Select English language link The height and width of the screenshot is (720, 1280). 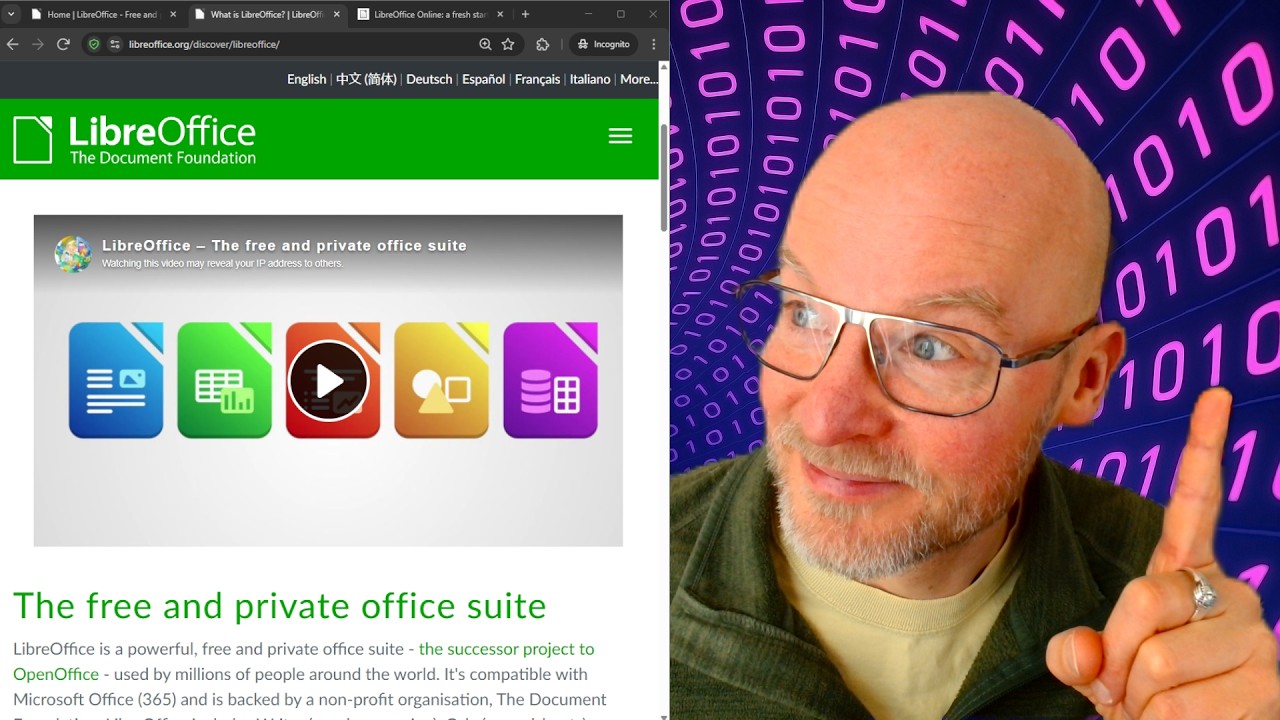point(306,79)
